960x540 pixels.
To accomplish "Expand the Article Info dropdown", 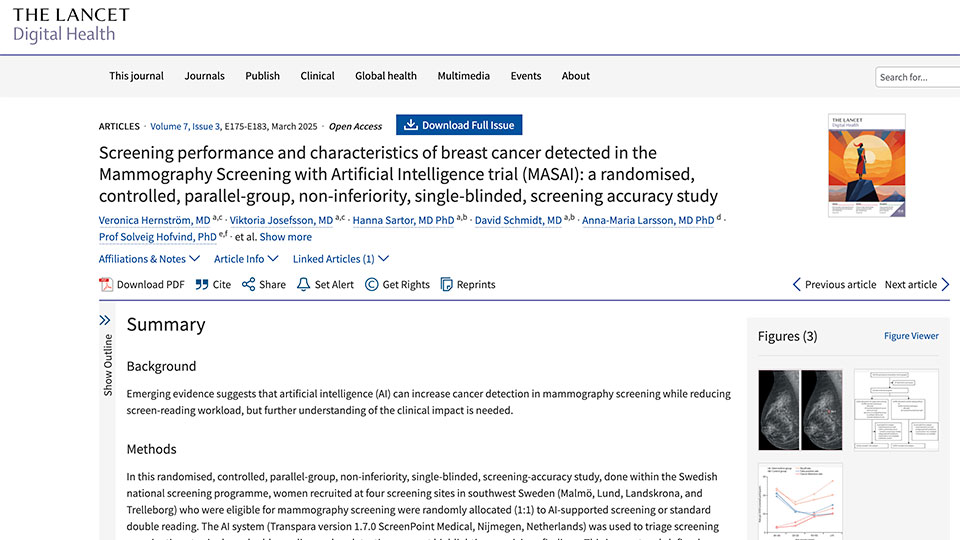I will pos(246,259).
